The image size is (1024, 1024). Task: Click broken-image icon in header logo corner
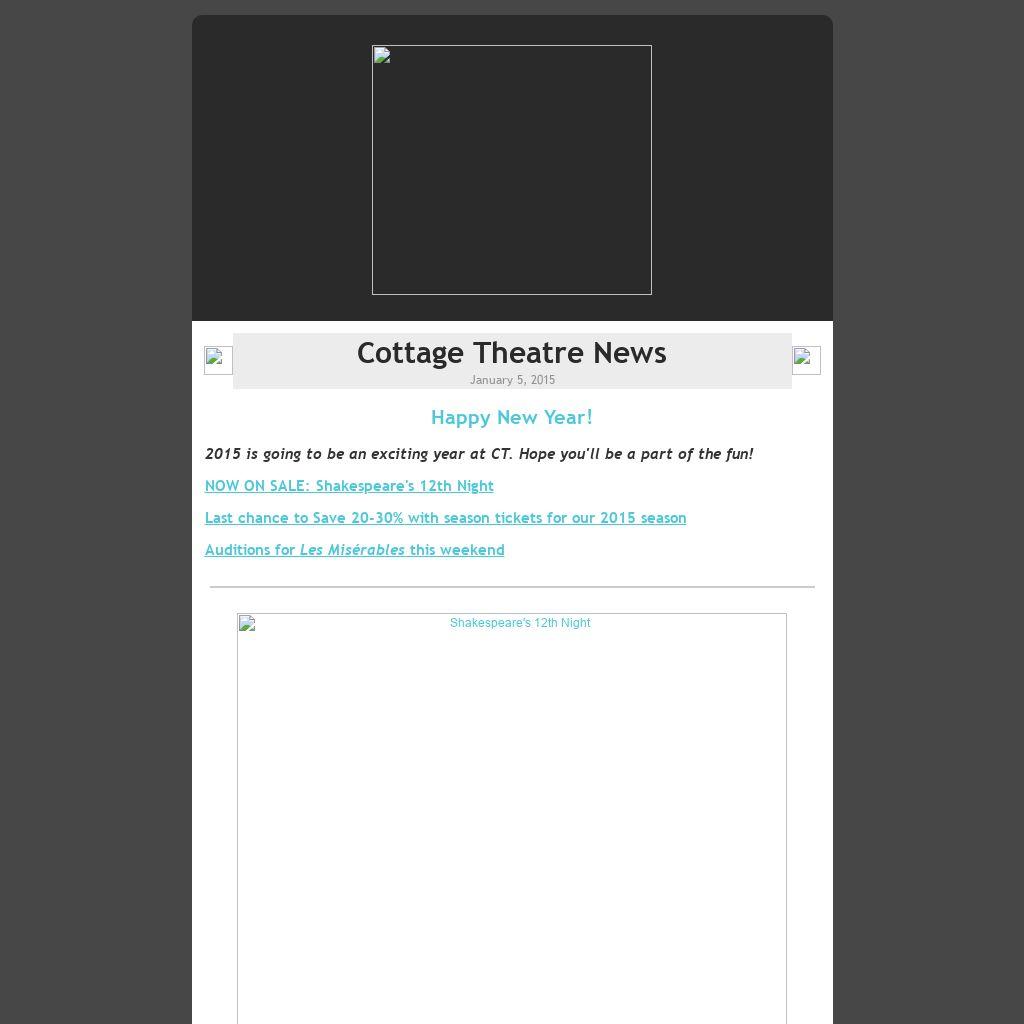[382, 56]
